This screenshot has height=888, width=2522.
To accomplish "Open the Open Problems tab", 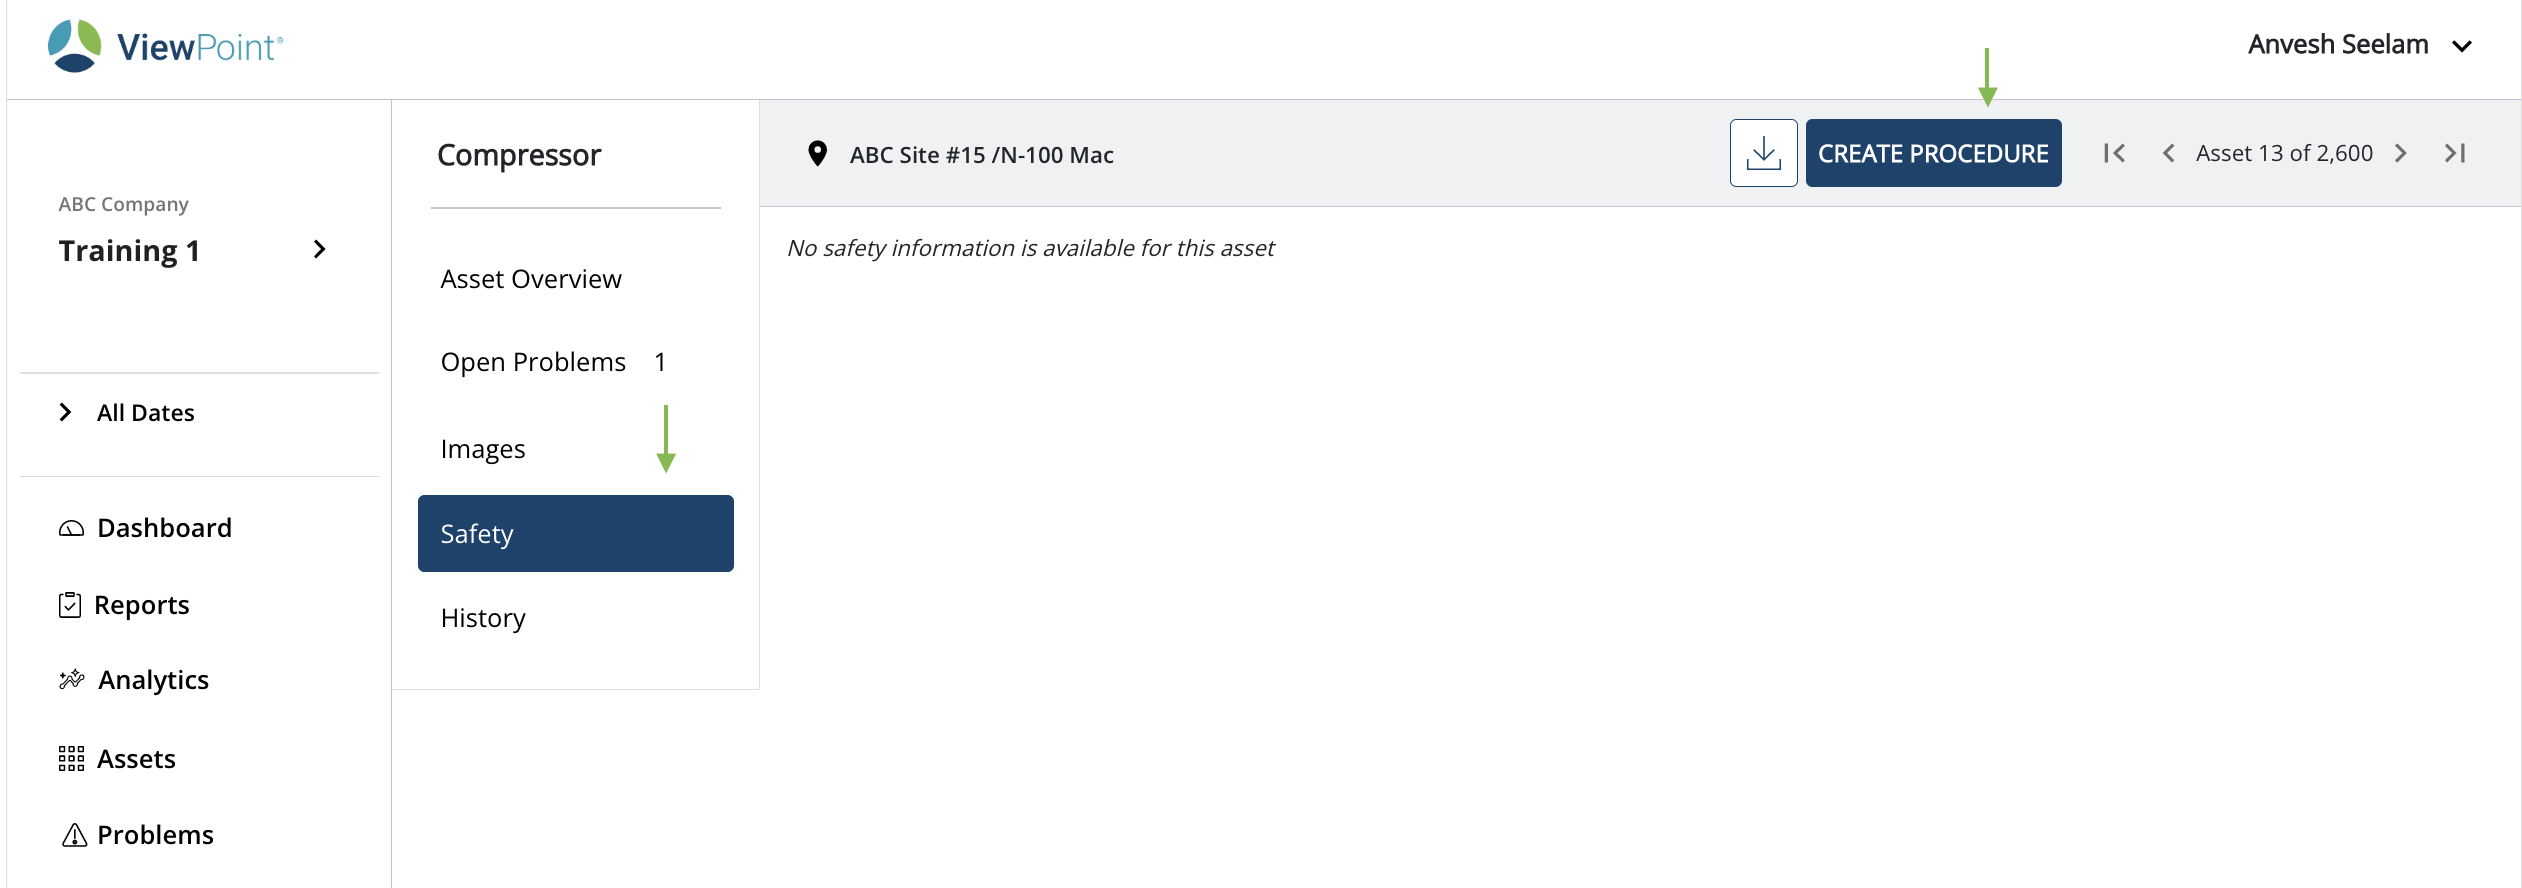I will tap(533, 362).
